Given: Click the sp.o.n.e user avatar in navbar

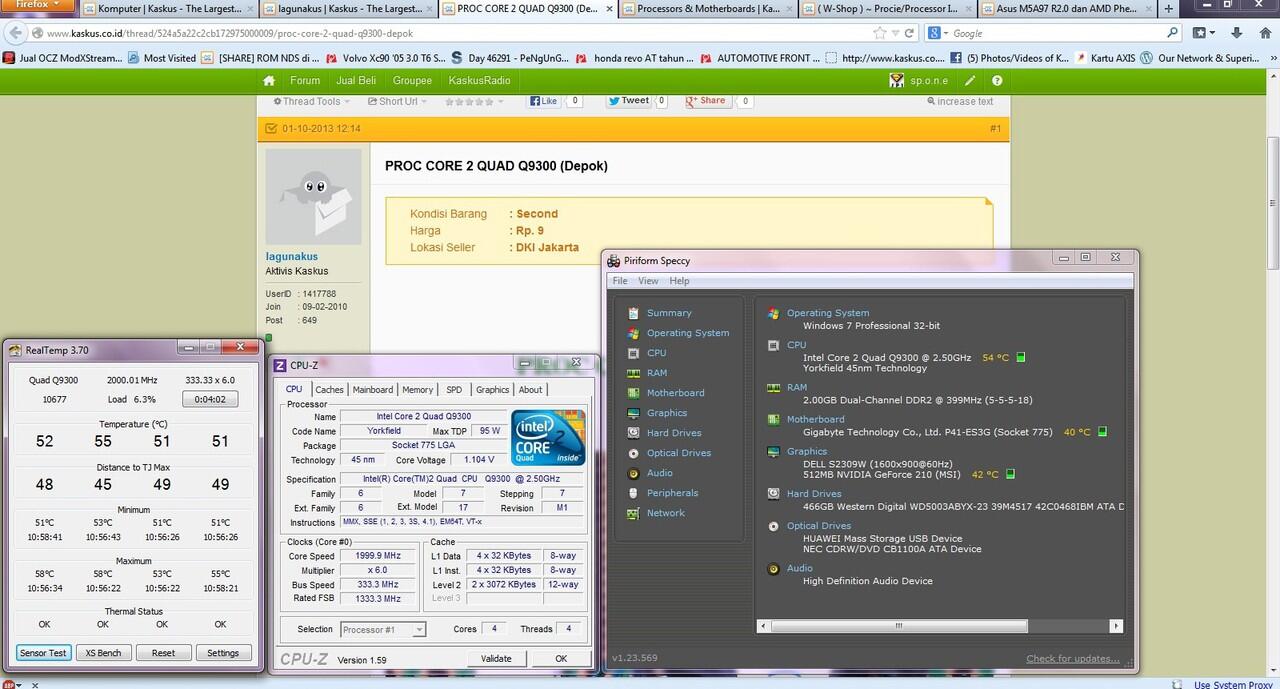Looking at the screenshot, I should pos(897,80).
